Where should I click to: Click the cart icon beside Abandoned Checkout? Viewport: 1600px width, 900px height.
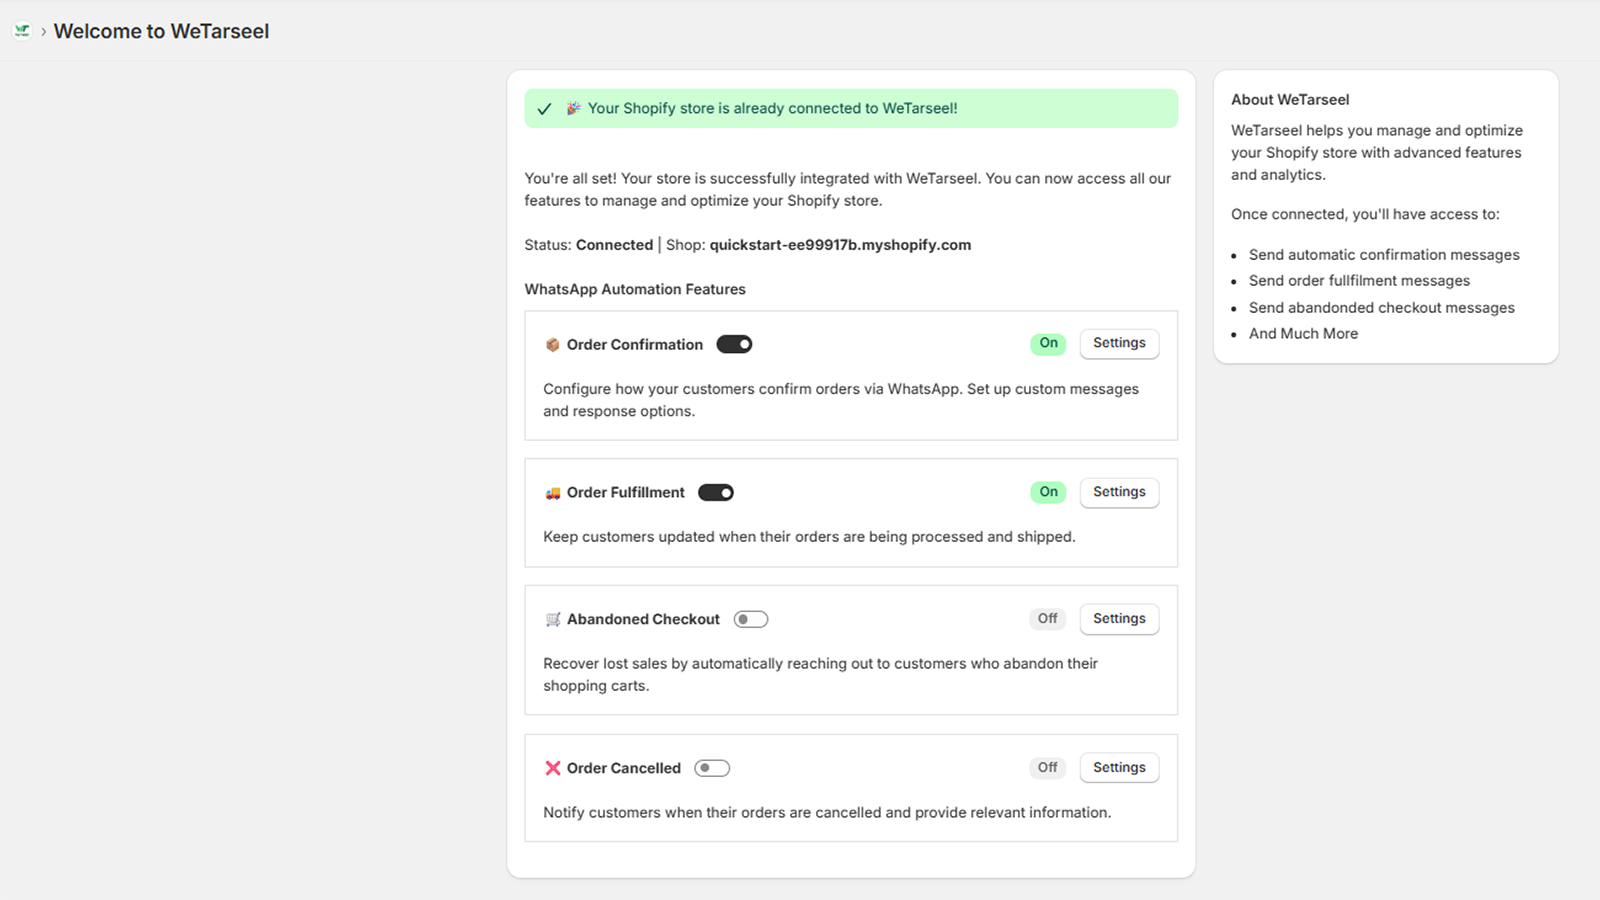tap(552, 620)
